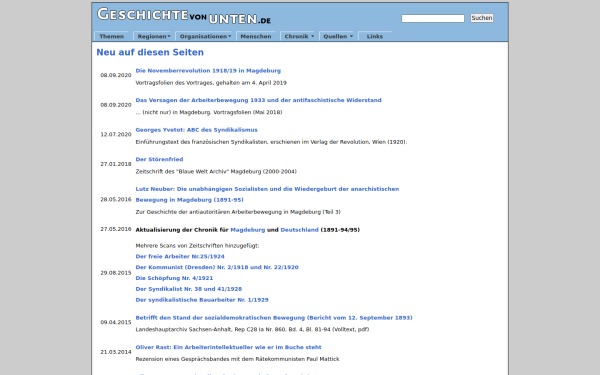Expand the Organisationen dropdown menu
600x375 pixels.
pos(205,36)
